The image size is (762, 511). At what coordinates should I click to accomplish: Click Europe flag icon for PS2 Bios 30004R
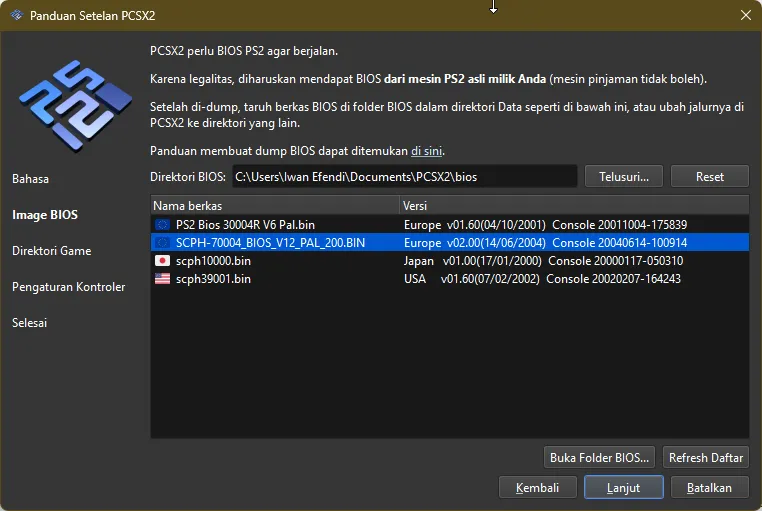[162, 225]
